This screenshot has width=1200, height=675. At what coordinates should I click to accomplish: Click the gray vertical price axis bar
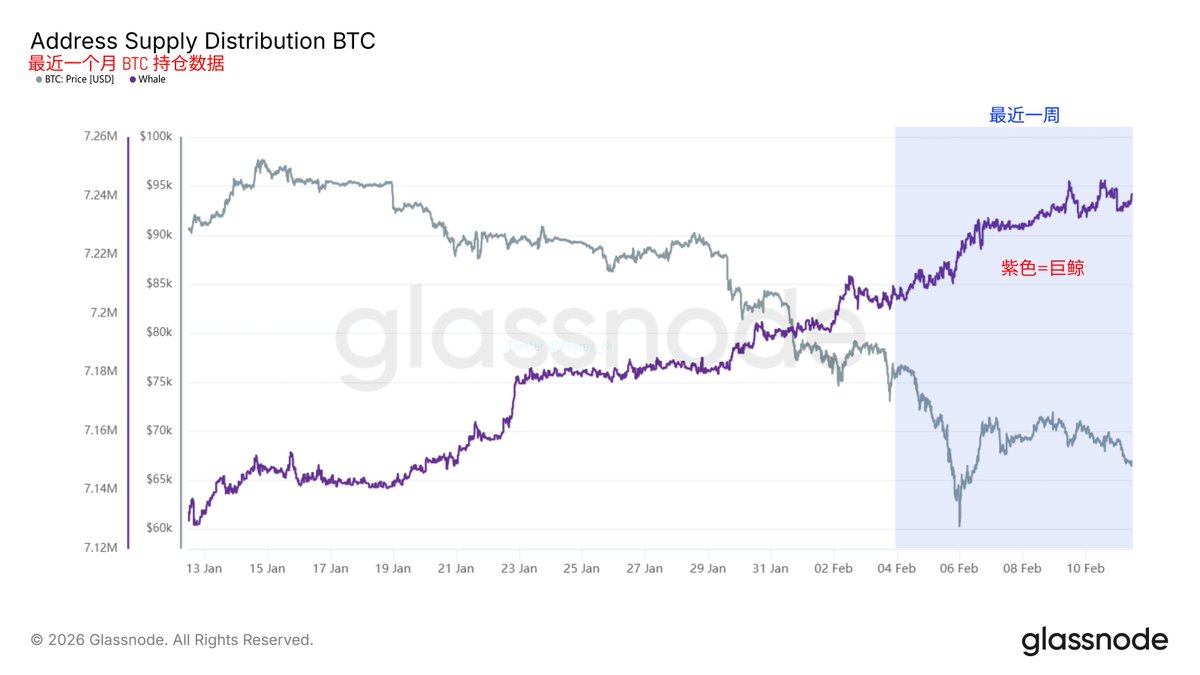pos(181,341)
